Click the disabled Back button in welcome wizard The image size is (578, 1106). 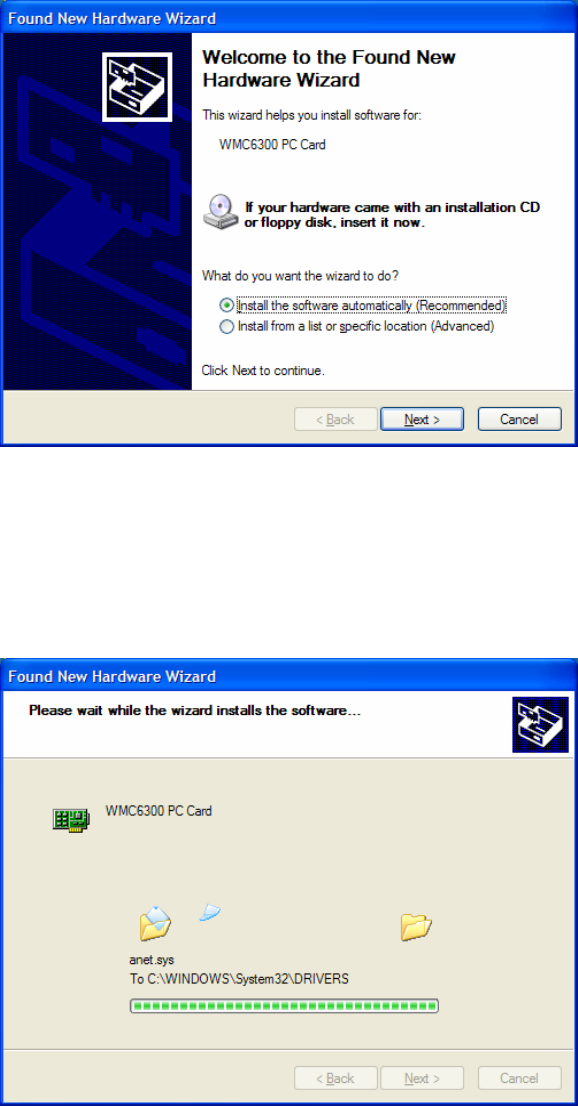pyautogui.click(x=335, y=419)
